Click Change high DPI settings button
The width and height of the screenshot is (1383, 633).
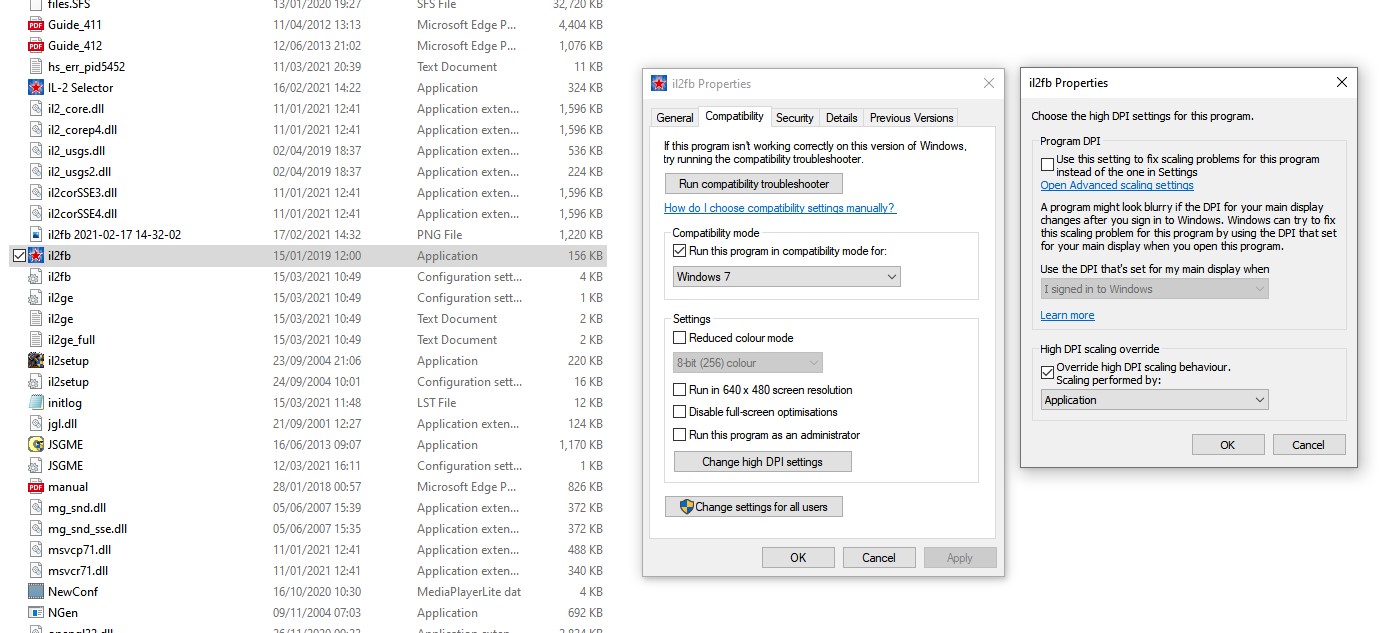(x=763, y=462)
